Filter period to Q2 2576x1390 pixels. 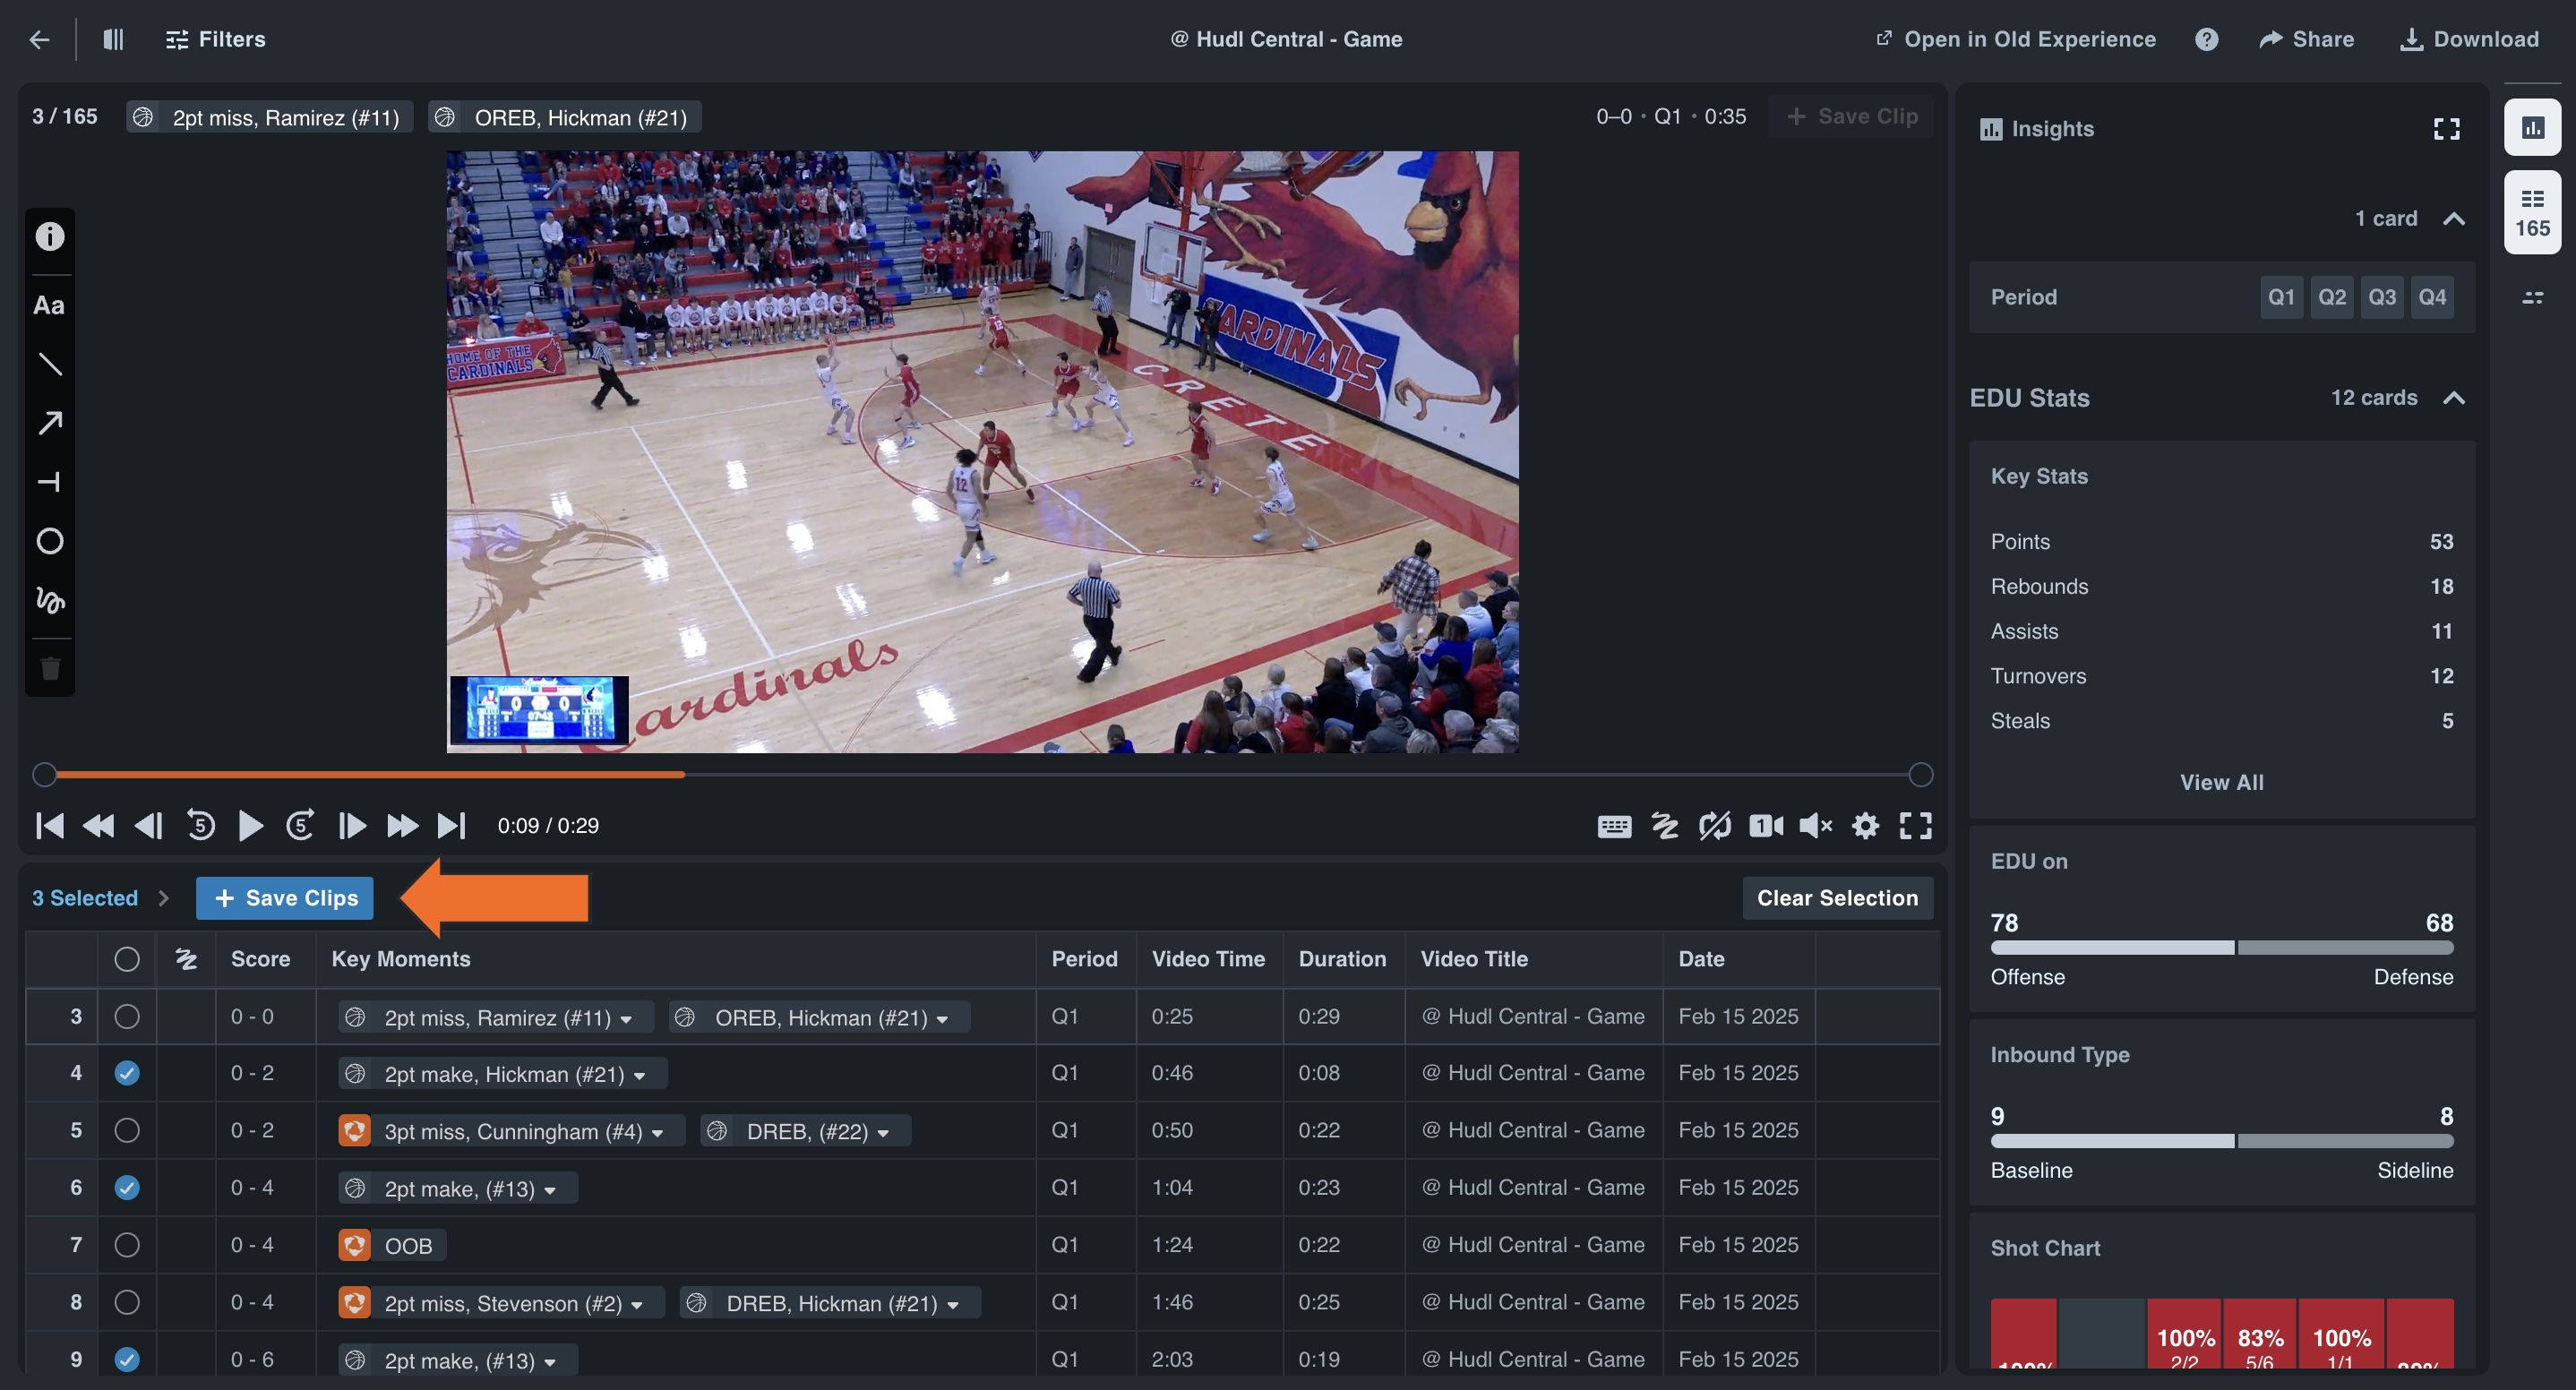2332,297
